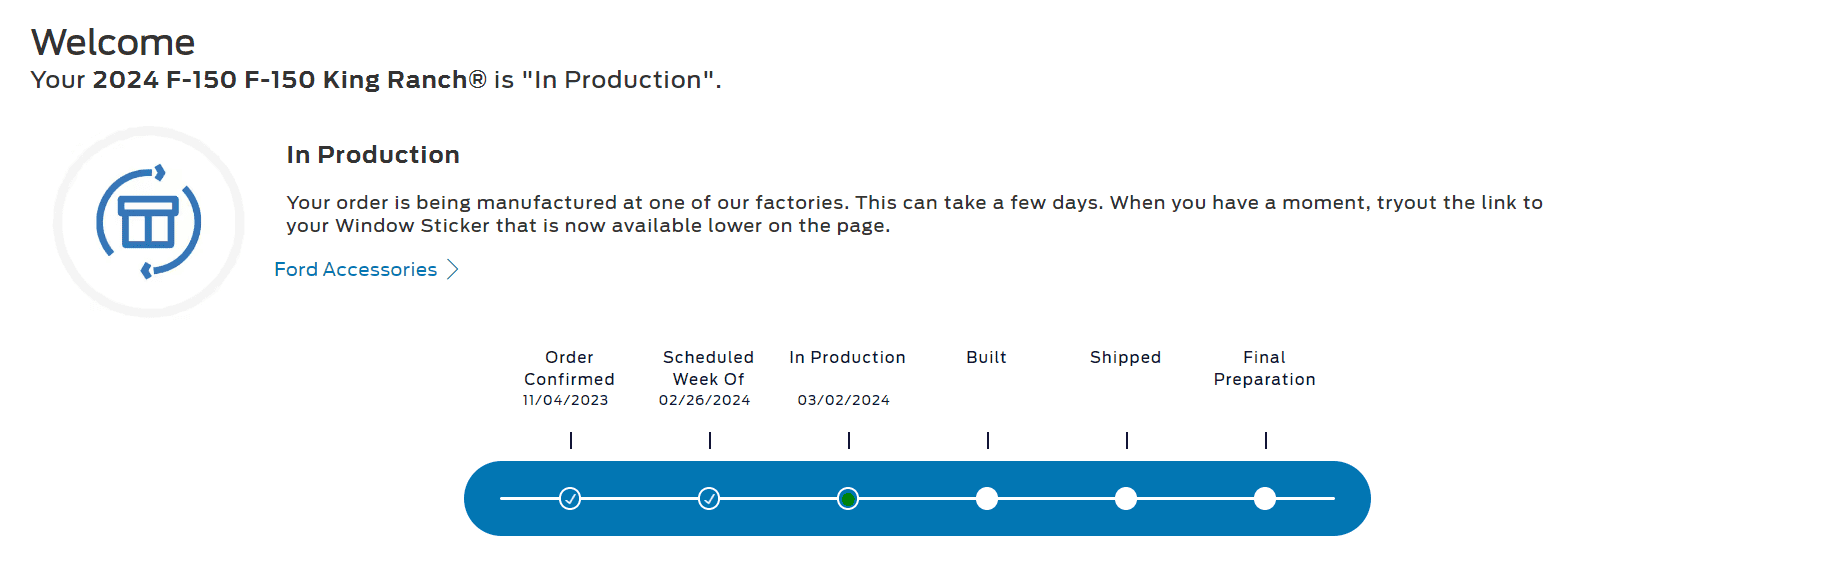Expand Ford Accessories using its chevron arrow
Screen dimensions: 1837x581
452,269
